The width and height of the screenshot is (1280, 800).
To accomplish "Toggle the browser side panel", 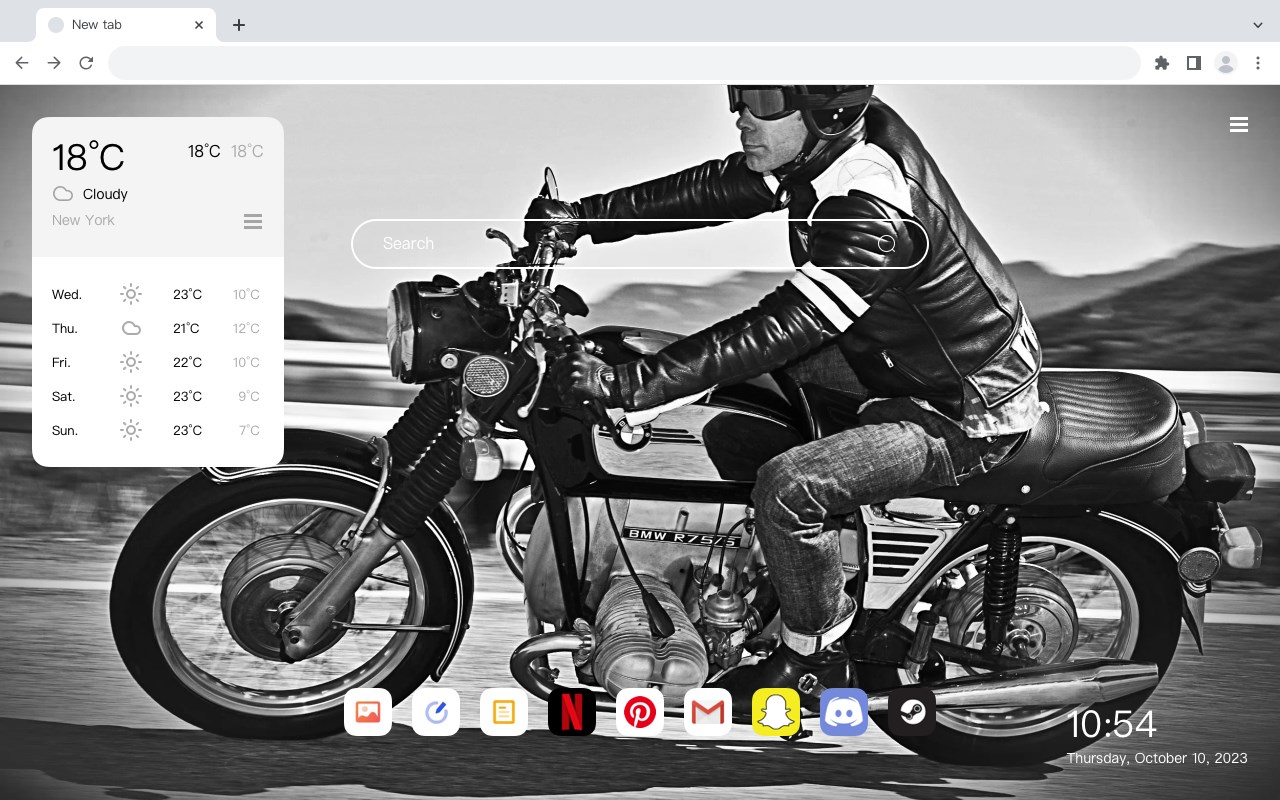I will click(x=1193, y=63).
